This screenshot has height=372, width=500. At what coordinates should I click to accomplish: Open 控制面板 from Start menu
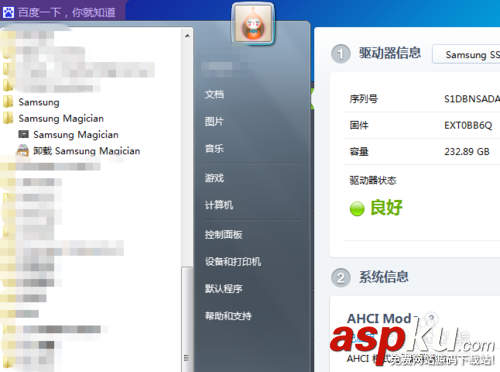click(224, 235)
